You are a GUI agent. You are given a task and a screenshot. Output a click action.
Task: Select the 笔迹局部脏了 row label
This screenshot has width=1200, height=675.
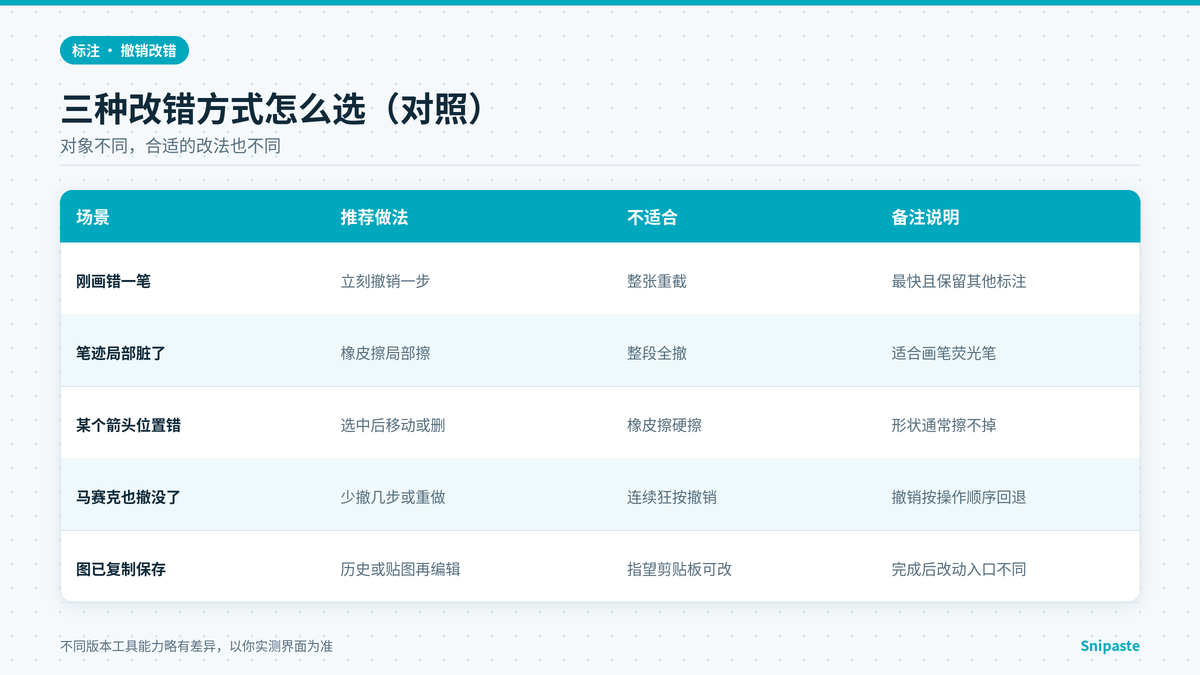[x=121, y=353]
